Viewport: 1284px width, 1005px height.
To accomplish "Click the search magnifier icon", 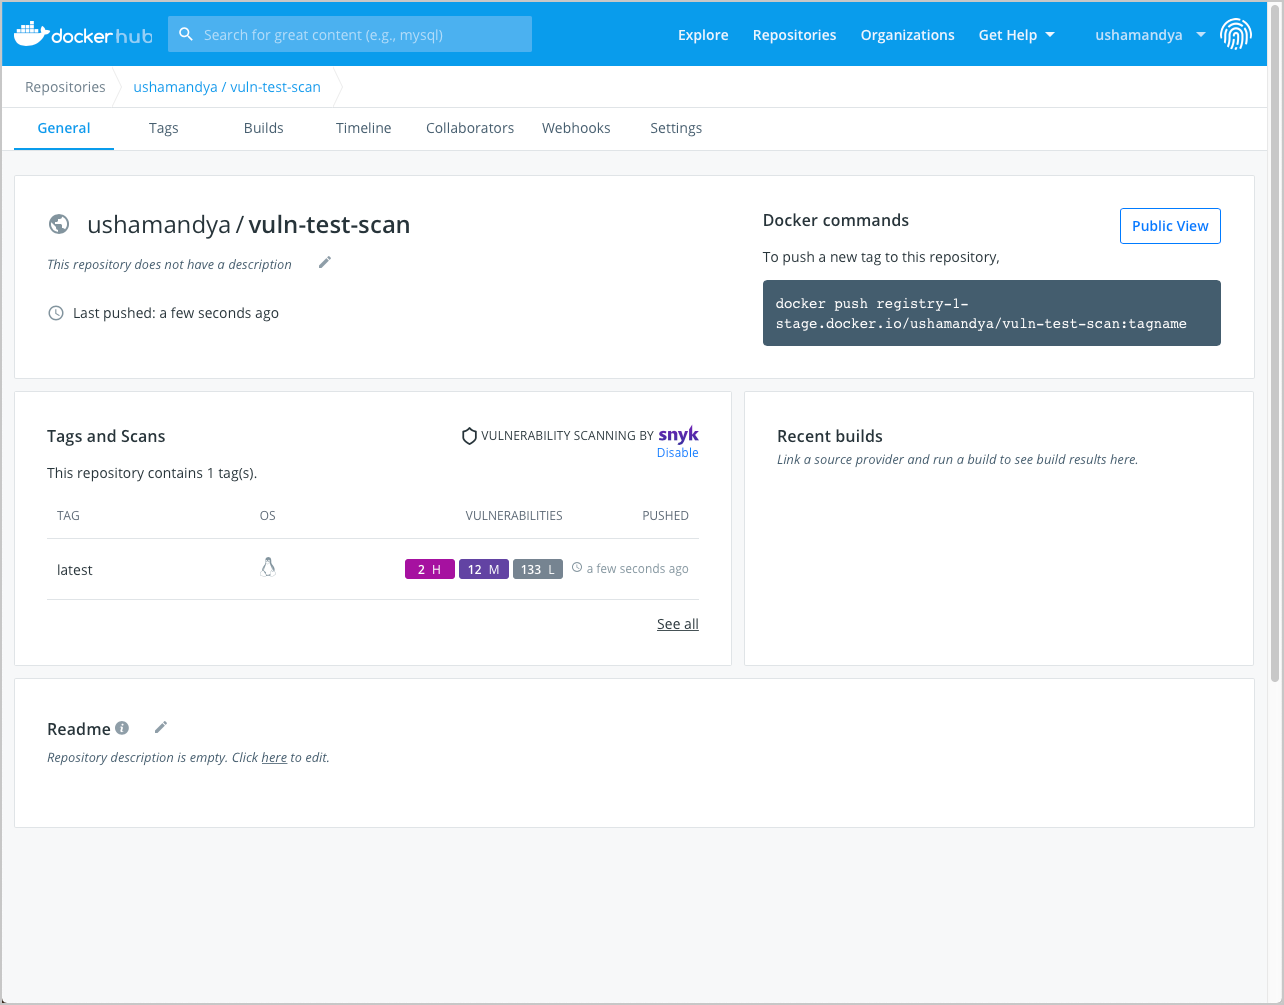I will pyautogui.click(x=186, y=35).
